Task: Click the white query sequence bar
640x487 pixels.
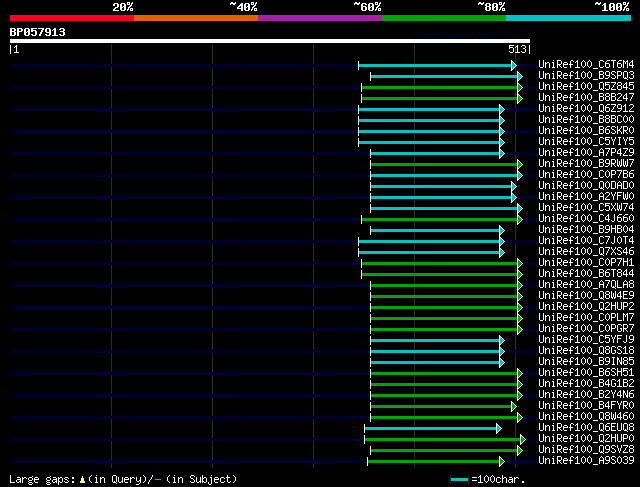Action: pyautogui.click(x=269, y=41)
